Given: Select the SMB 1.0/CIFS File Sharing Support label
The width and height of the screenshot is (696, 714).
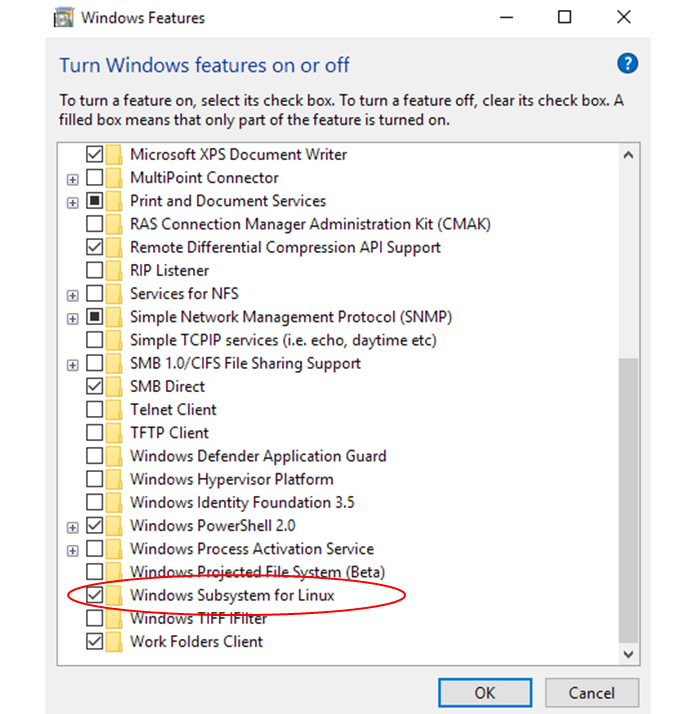Looking at the screenshot, I should point(245,363).
